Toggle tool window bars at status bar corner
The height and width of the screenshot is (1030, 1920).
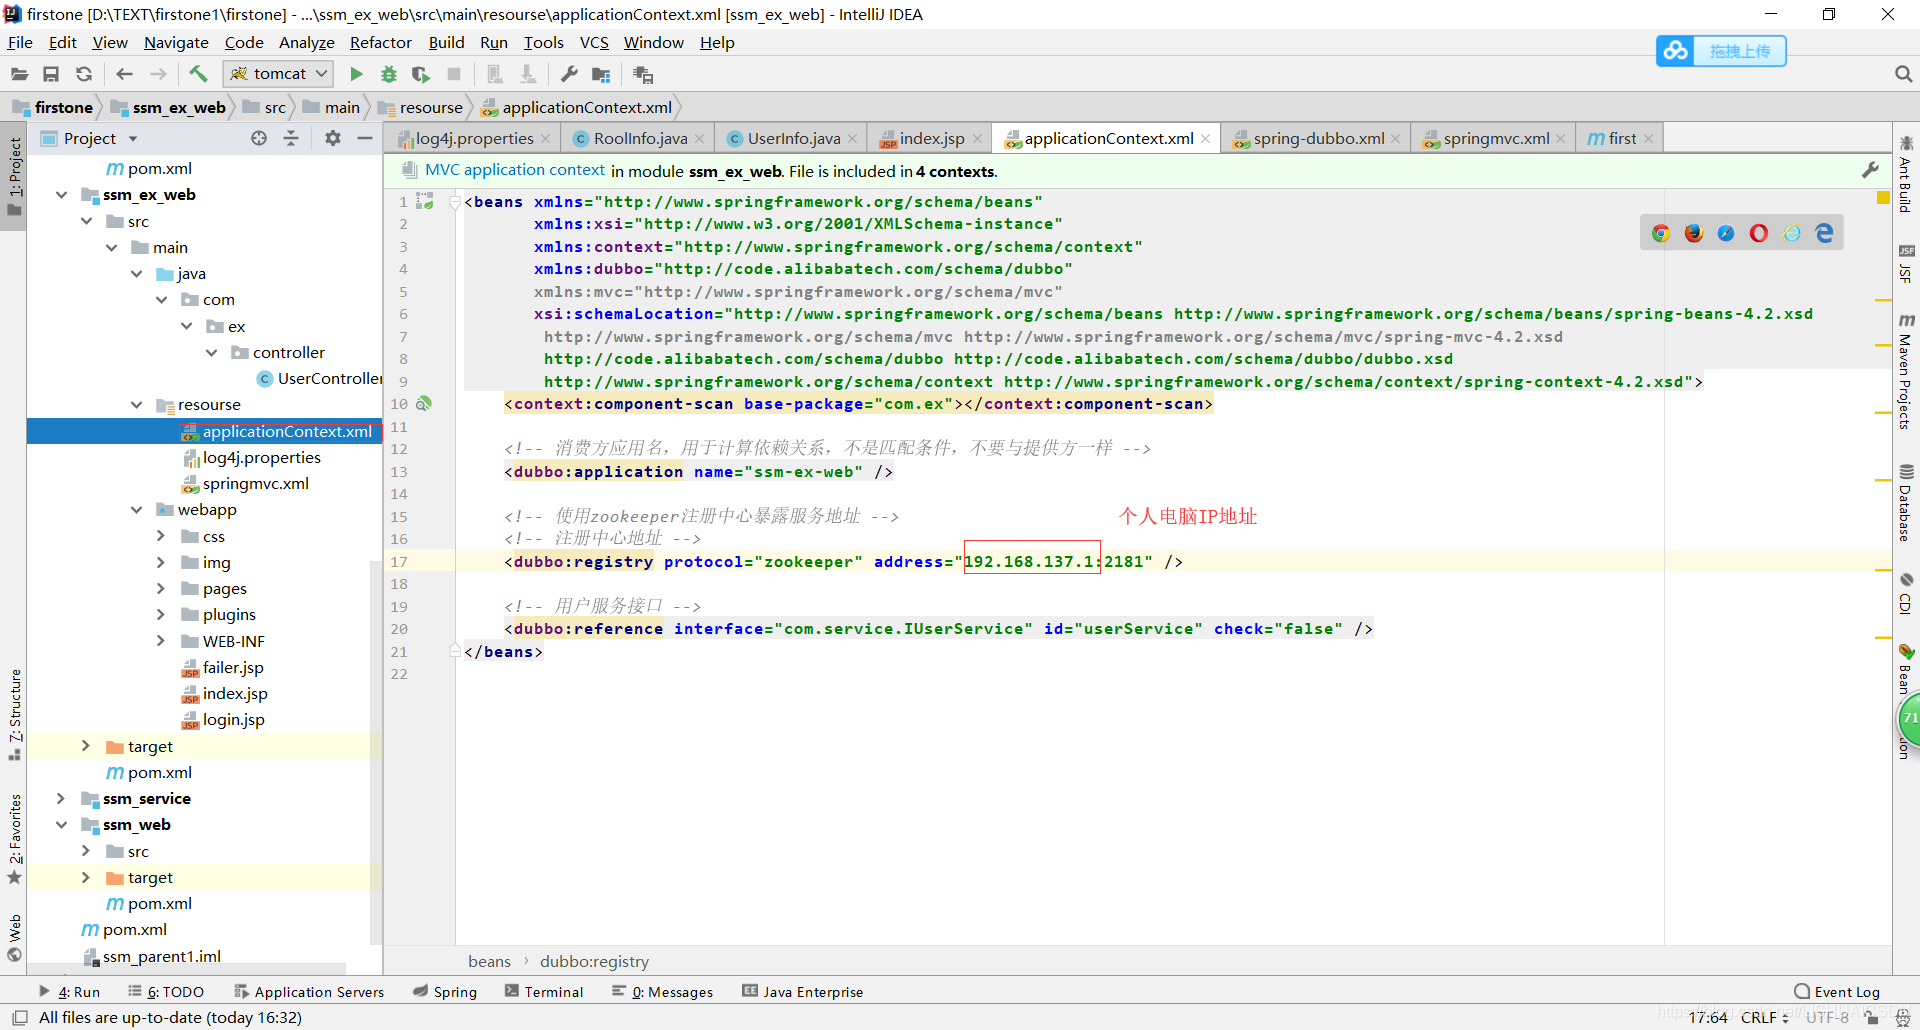coord(19,1017)
